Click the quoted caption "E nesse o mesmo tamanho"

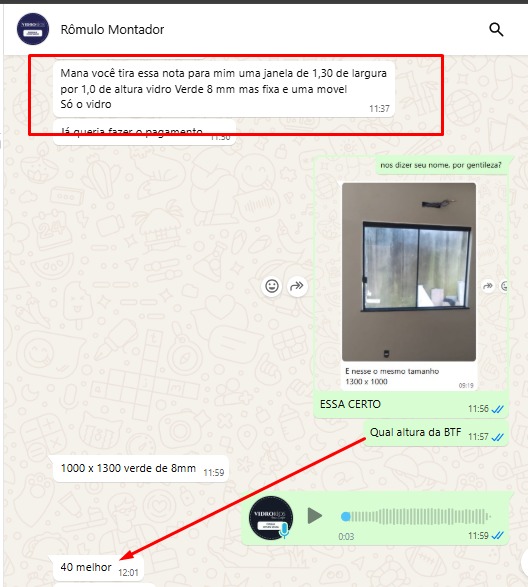(392, 371)
